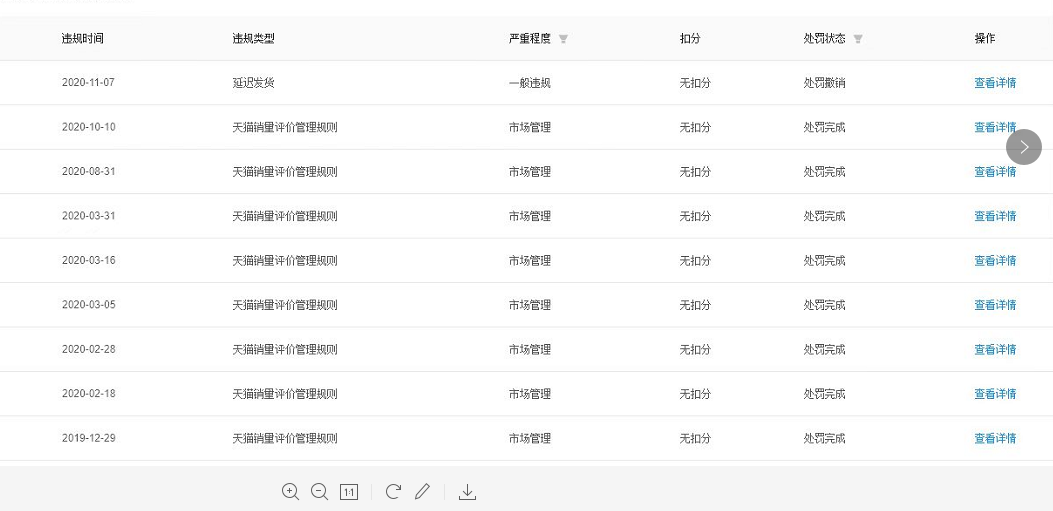
Task: Open 查看详情 for 2020-03-31 record
Action: 995,216
